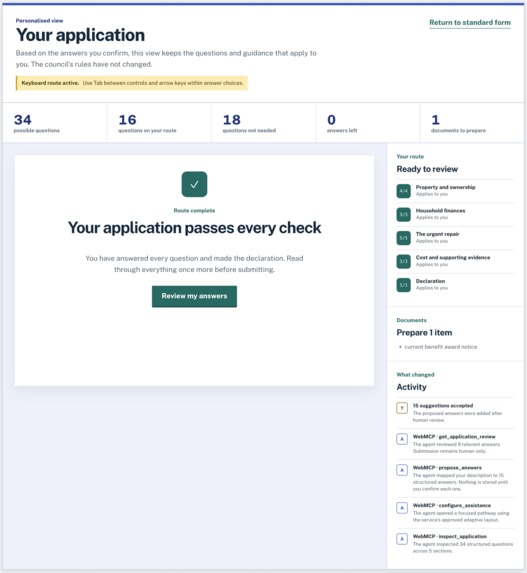Image resolution: width=527 pixels, height=573 pixels.
Task: Click the 16 questions on your route stat
Action: 159,123
